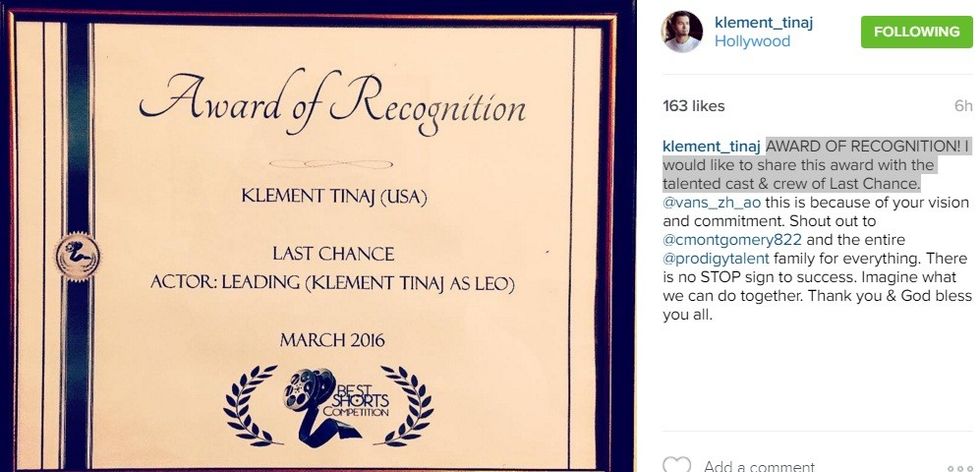Click the ACTOR: LEADING line on certificate
The image size is (980, 472).
coord(333,283)
